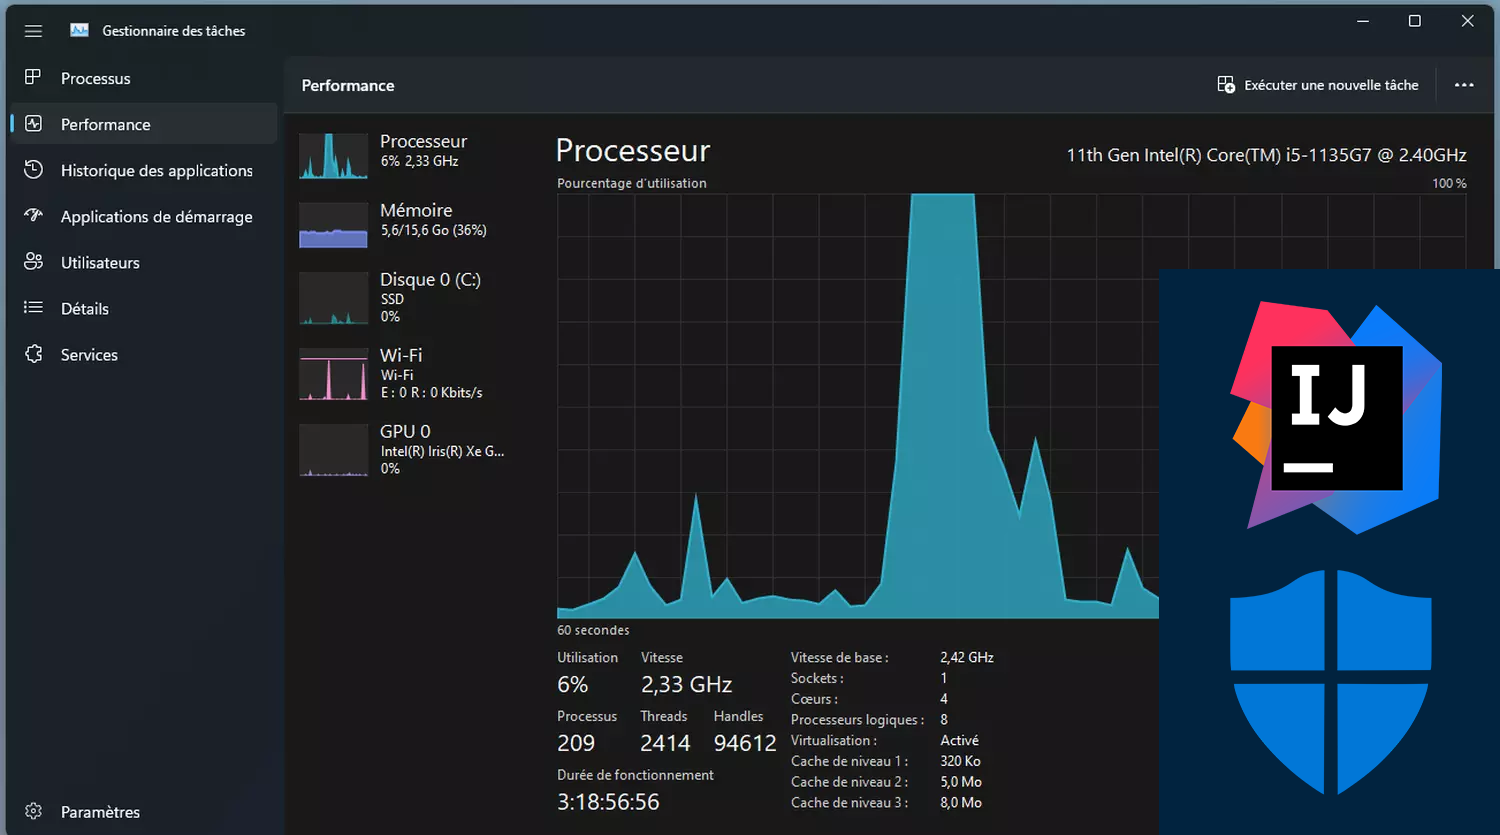Open Applications de démarrage page
This screenshot has height=835, width=1500.
(144, 216)
